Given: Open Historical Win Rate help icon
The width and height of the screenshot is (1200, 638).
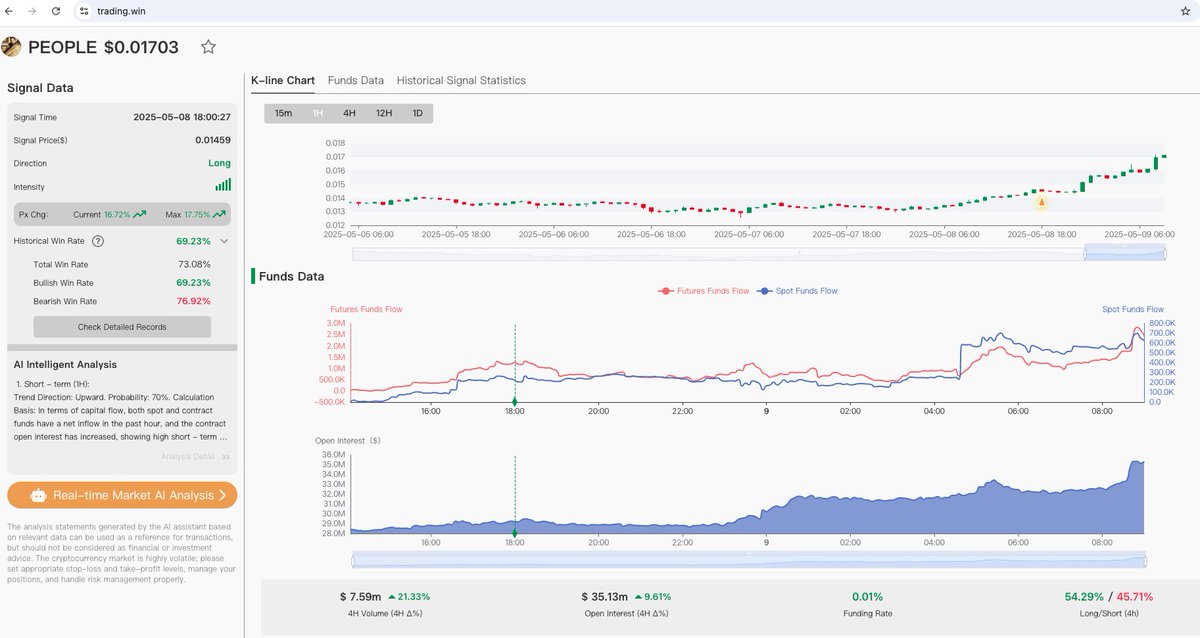Looking at the screenshot, I should click(97, 241).
